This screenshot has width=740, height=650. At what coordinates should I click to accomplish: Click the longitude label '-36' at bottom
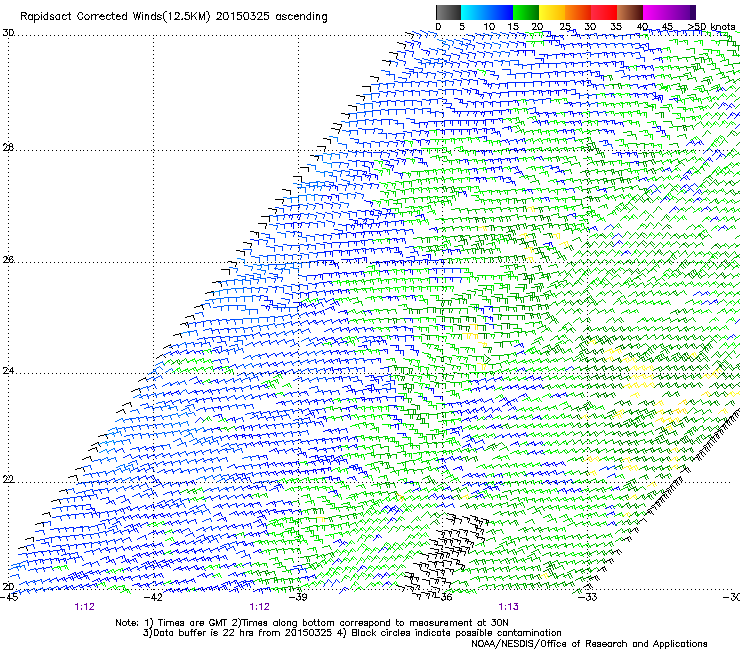[x=442, y=598]
